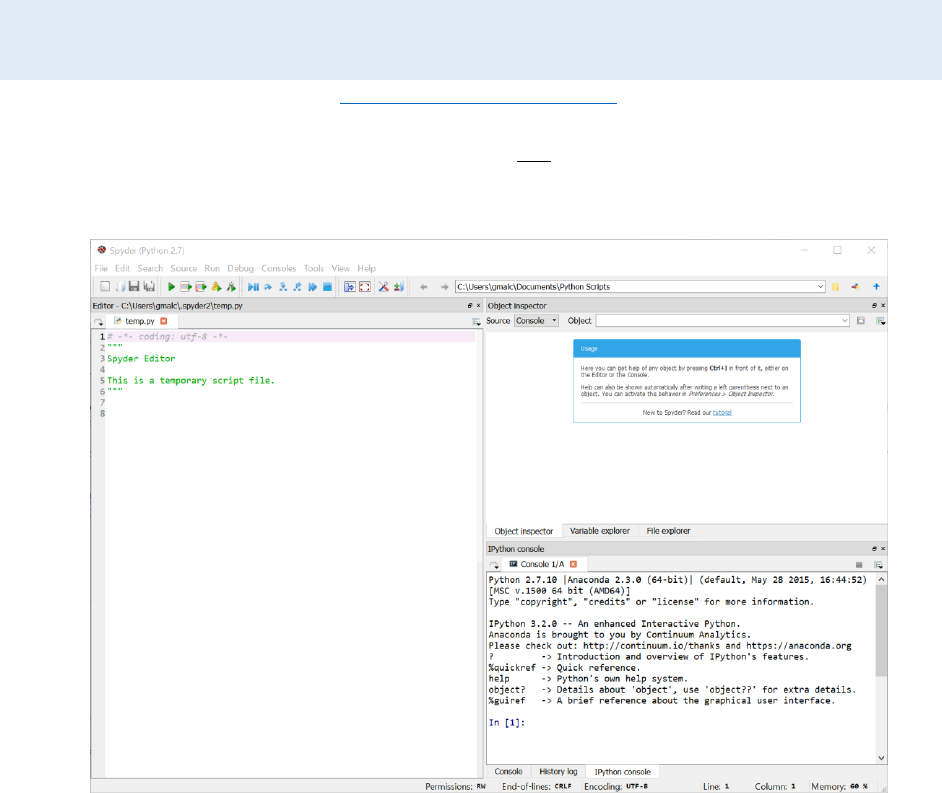The width and height of the screenshot is (942, 793).
Task: Go back using the left arrow icon
Action: [424, 287]
